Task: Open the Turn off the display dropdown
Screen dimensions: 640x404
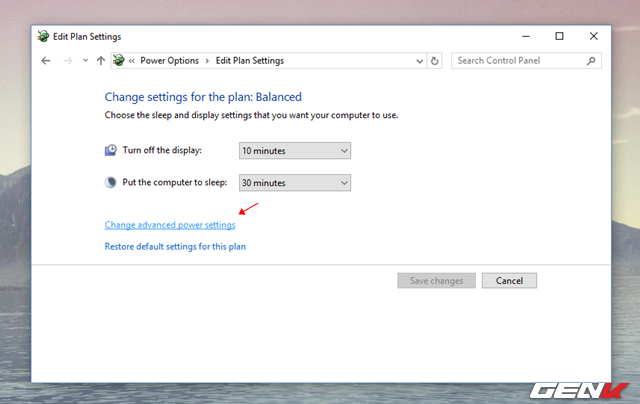Action: point(295,151)
